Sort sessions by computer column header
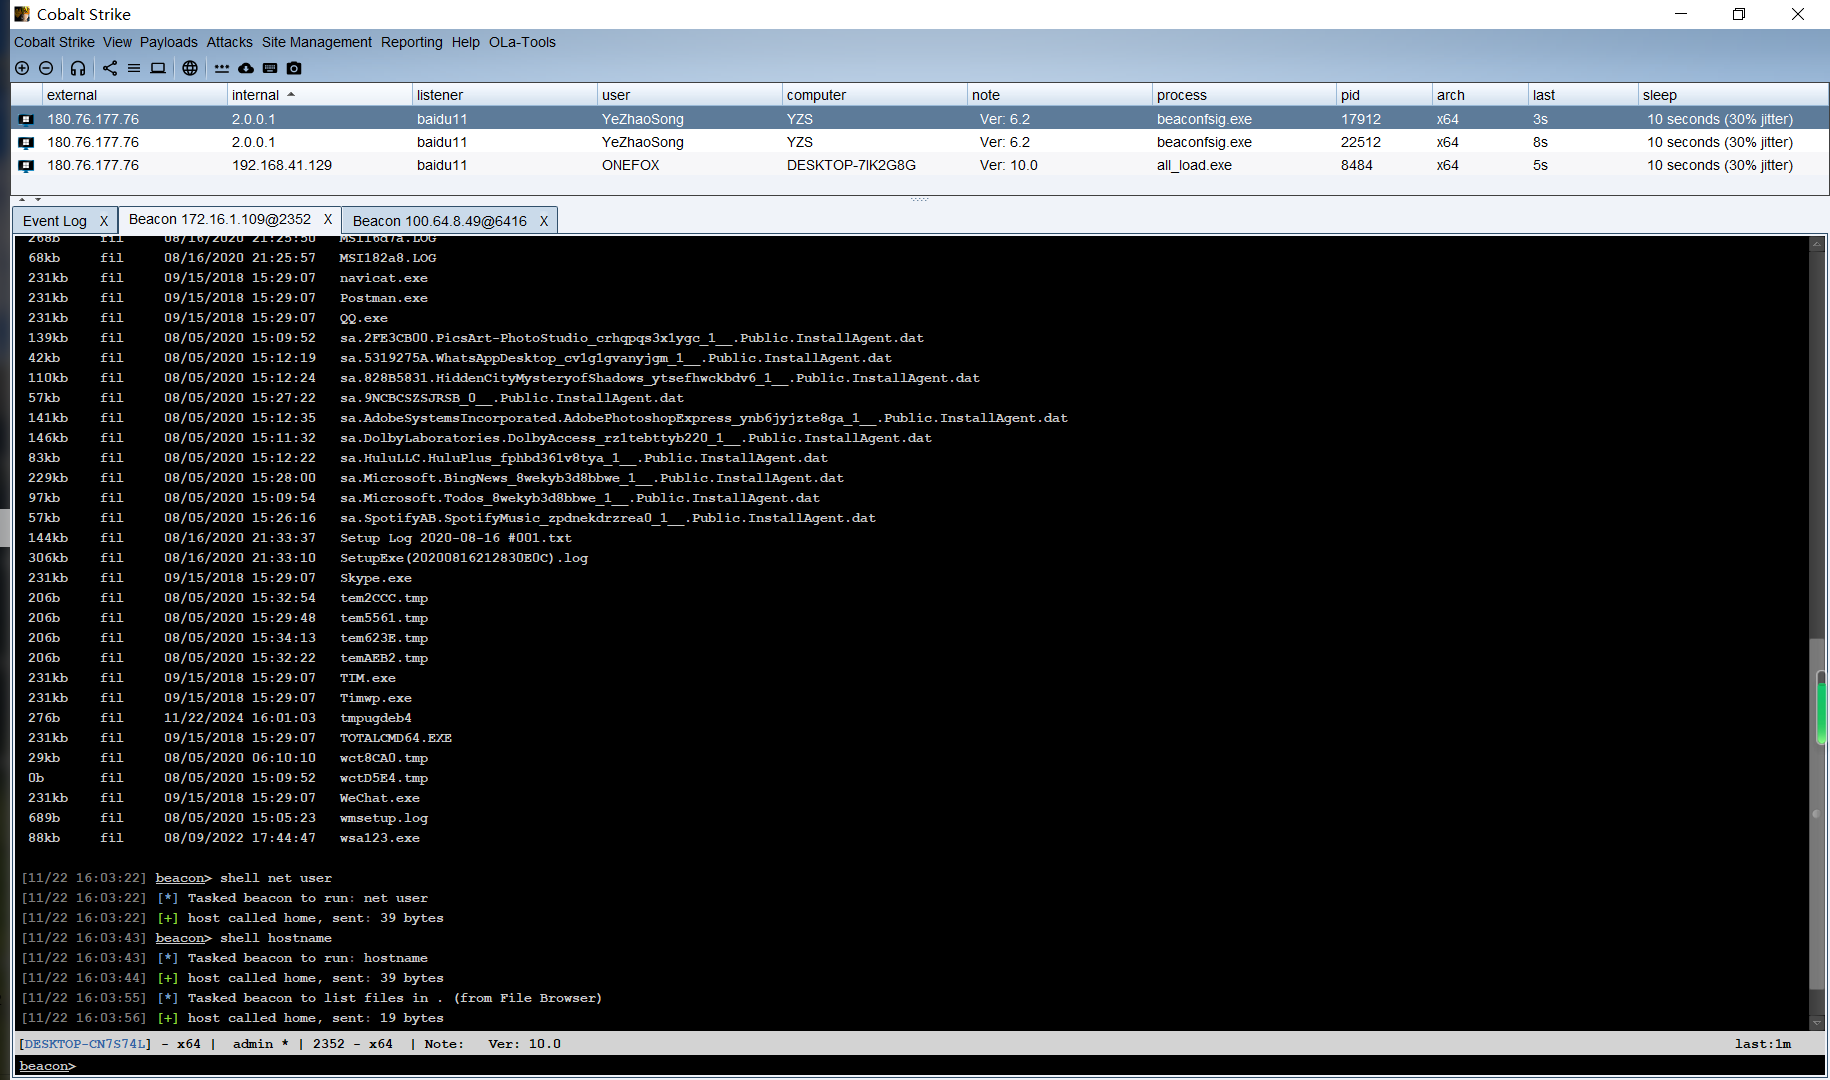This screenshot has height=1080, width=1830. click(x=875, y=95)
